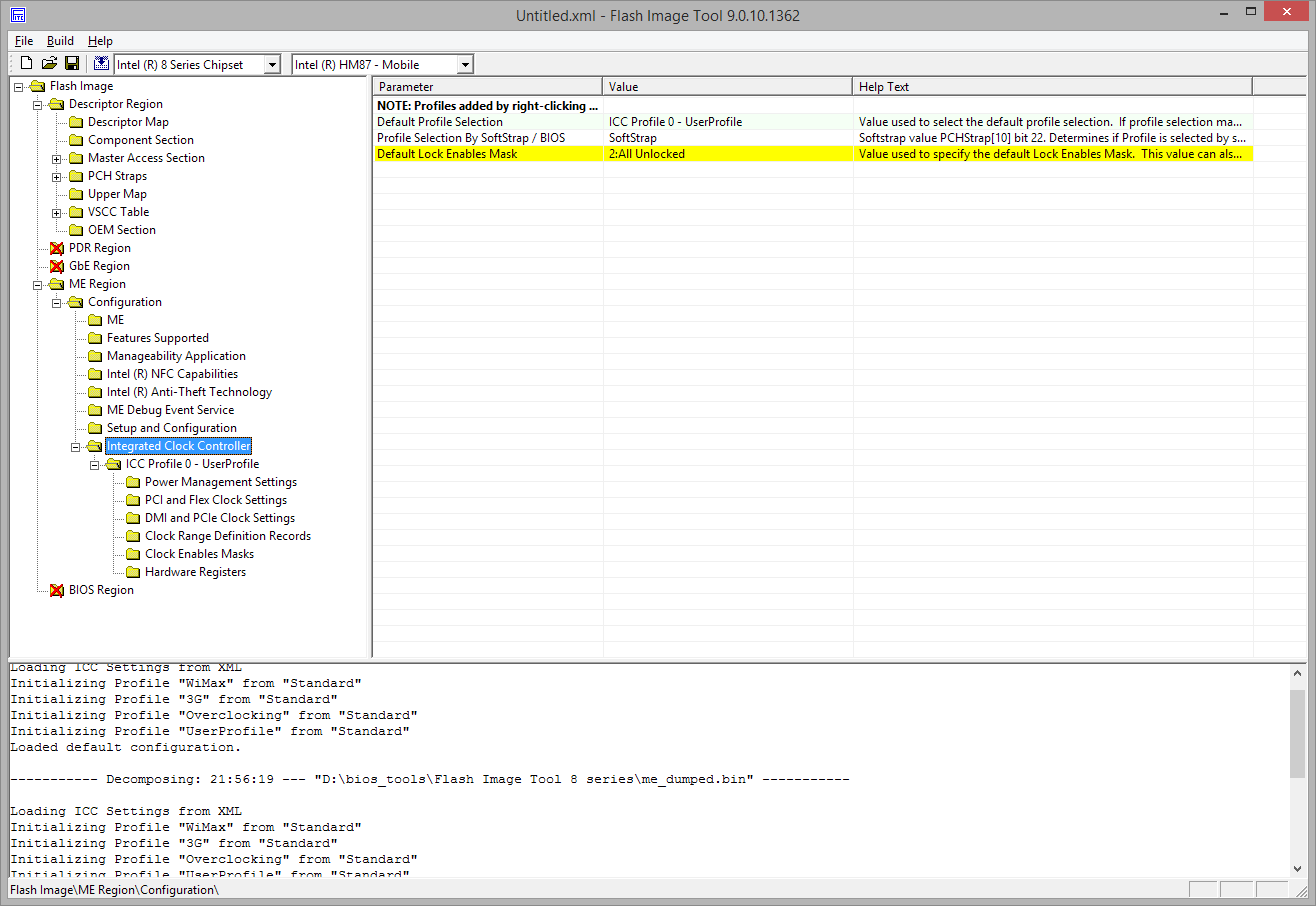The height and width of the screenshot is (906, 1316).
Task: Select the PCH Straps tree label
Action: pyautogui.click(x=117, y=176)
